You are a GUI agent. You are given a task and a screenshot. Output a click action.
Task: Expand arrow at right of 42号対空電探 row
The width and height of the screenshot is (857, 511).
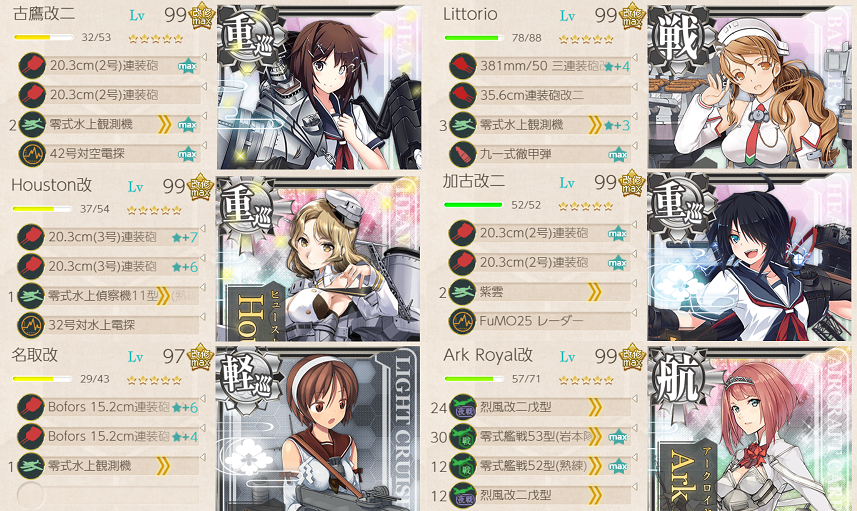pyautogui.click(x=204, y=145)
